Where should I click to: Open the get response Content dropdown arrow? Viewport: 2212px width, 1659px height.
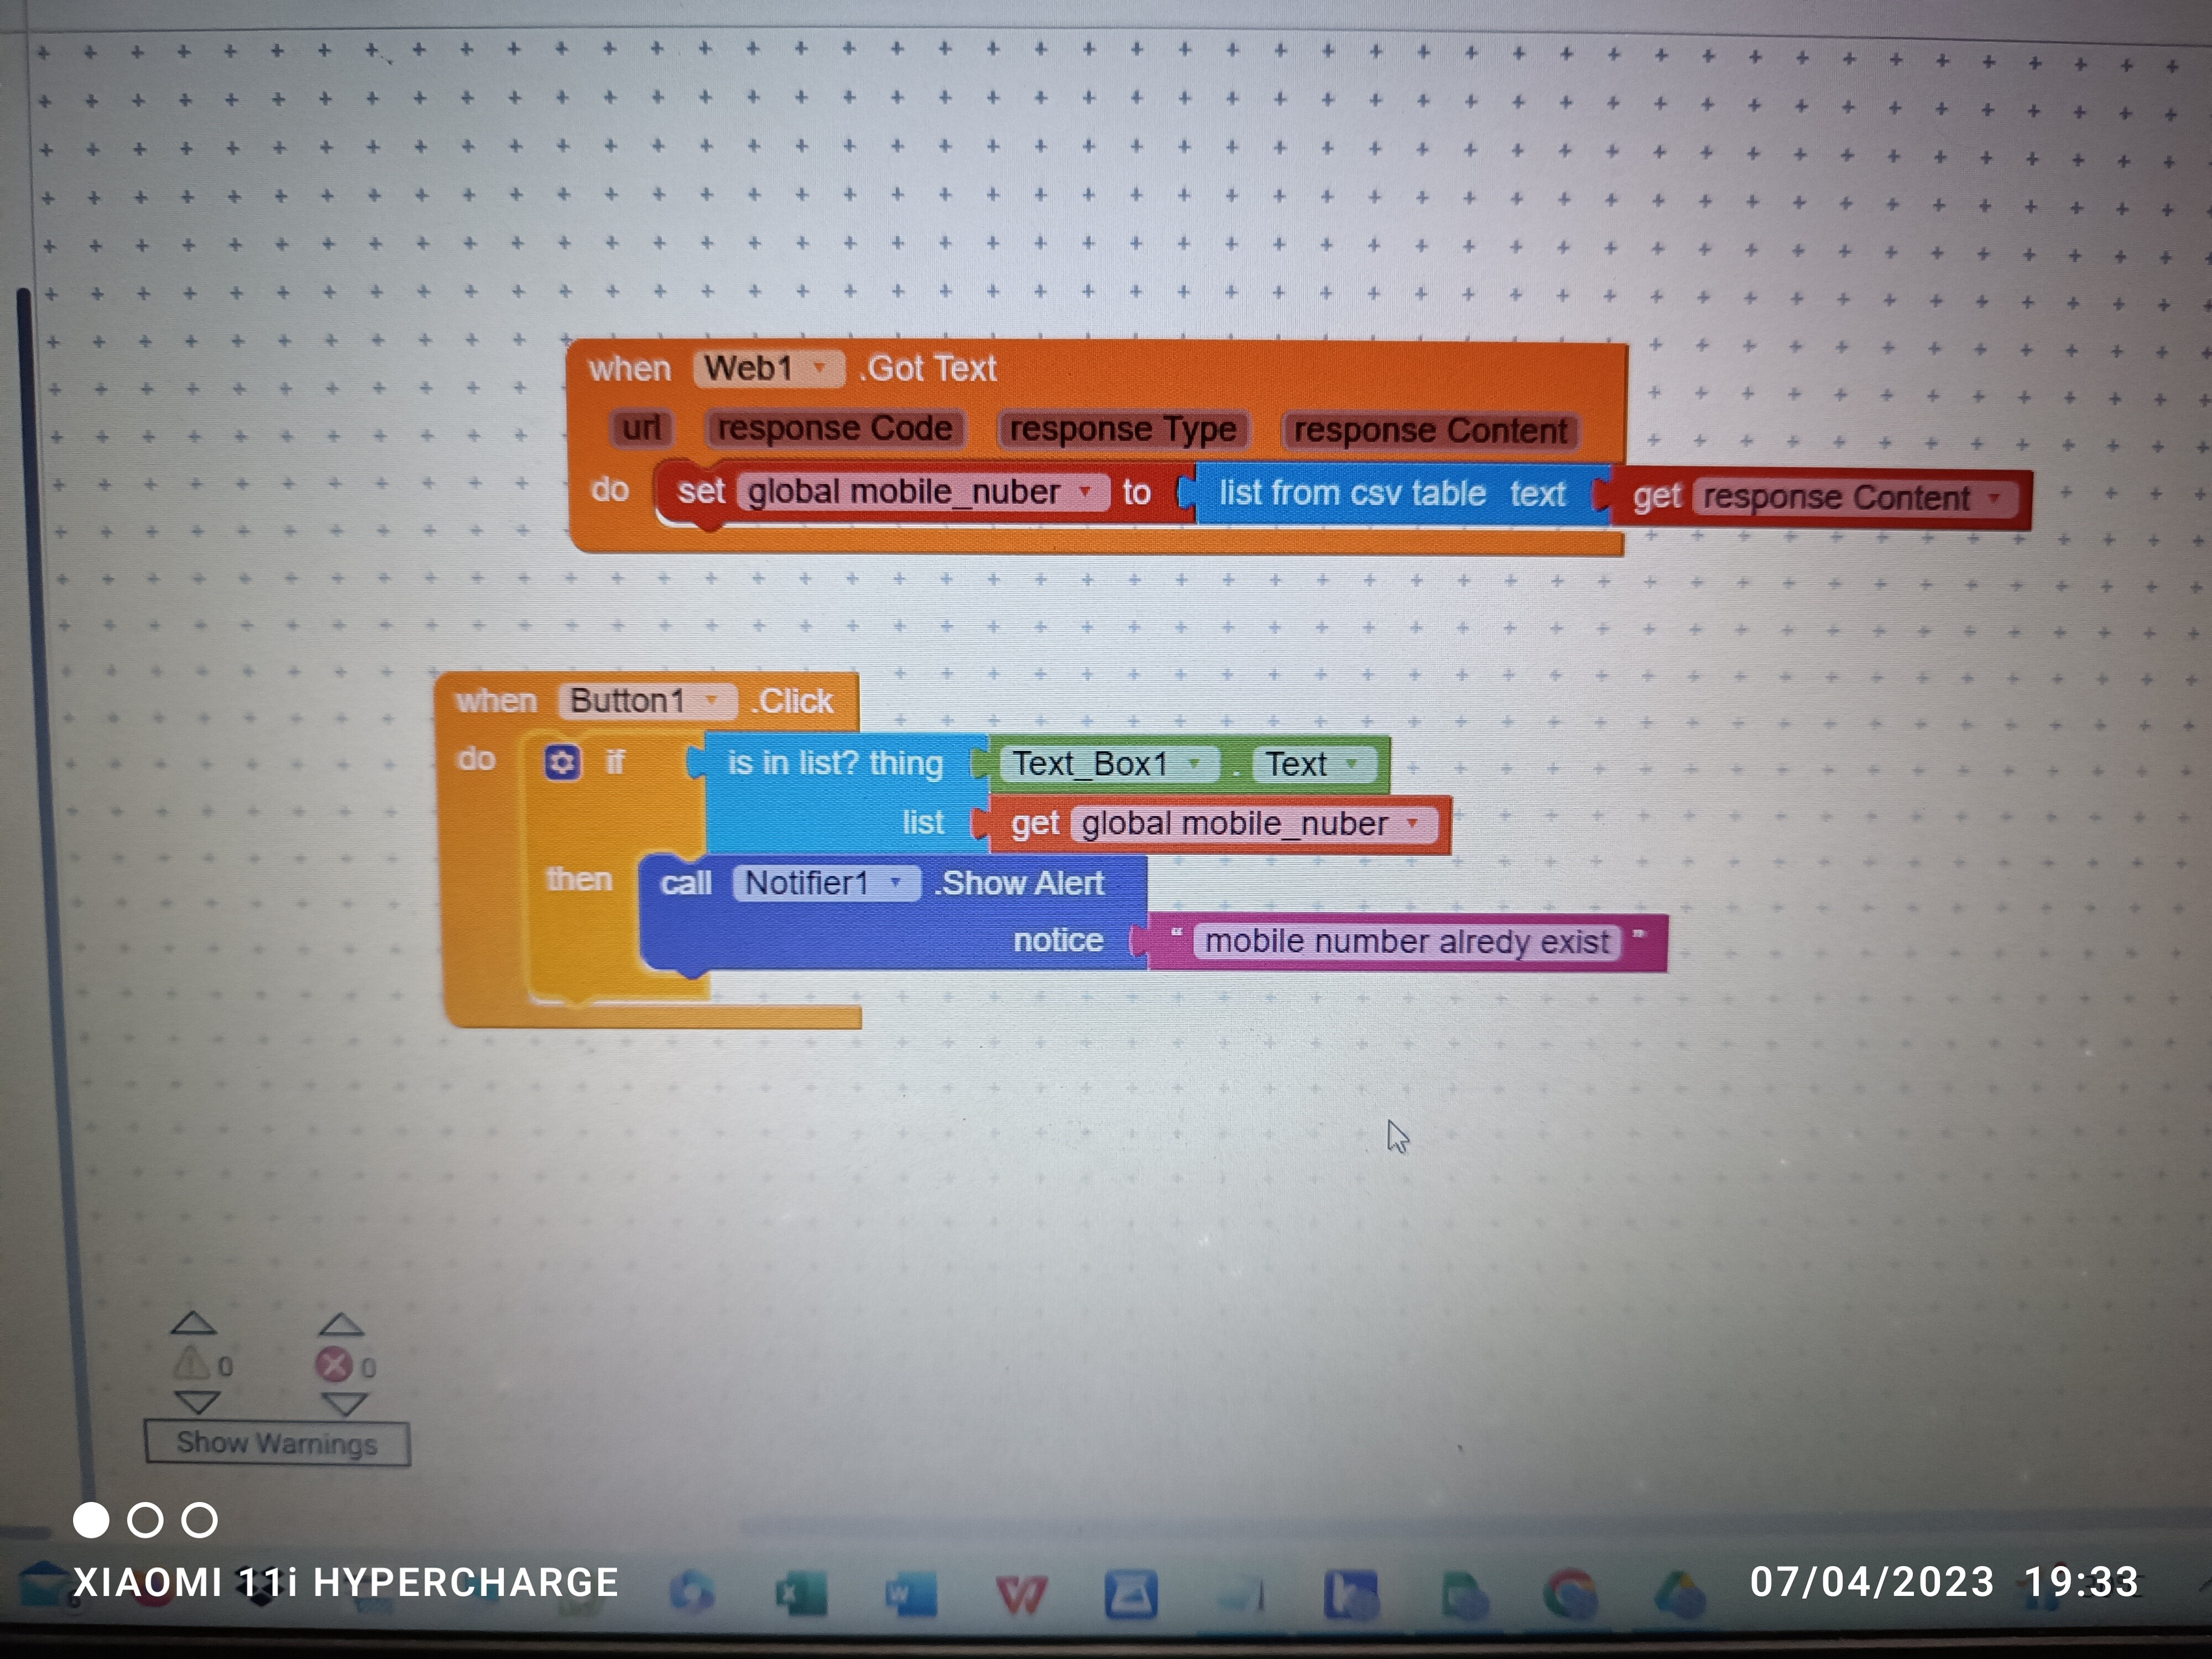tap(1995, 498)
